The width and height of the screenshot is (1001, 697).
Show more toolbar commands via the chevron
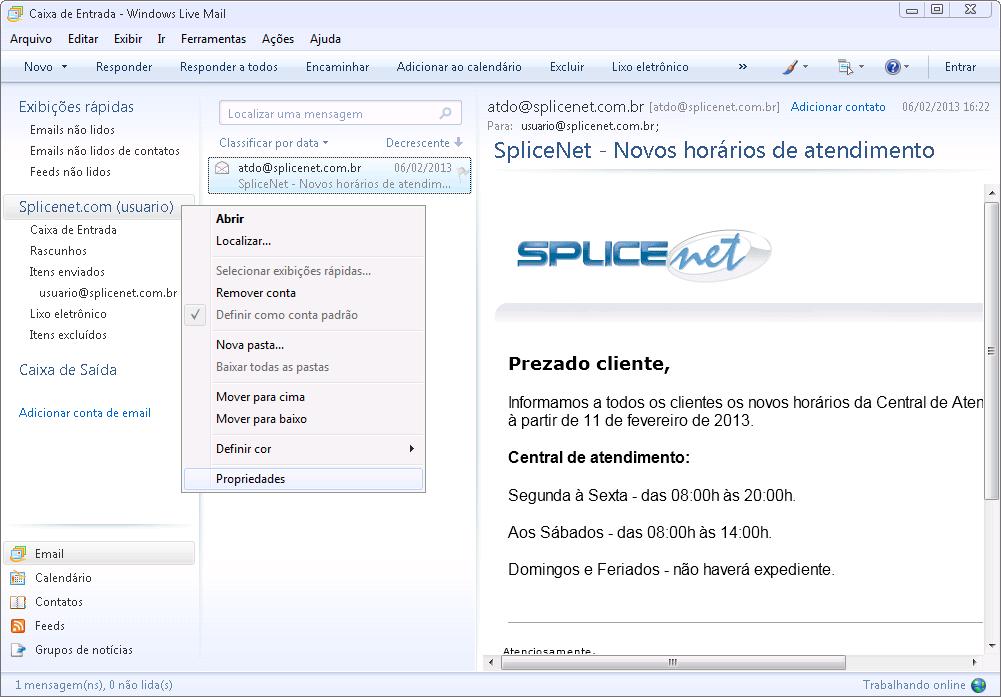click(x=742, y=66)
